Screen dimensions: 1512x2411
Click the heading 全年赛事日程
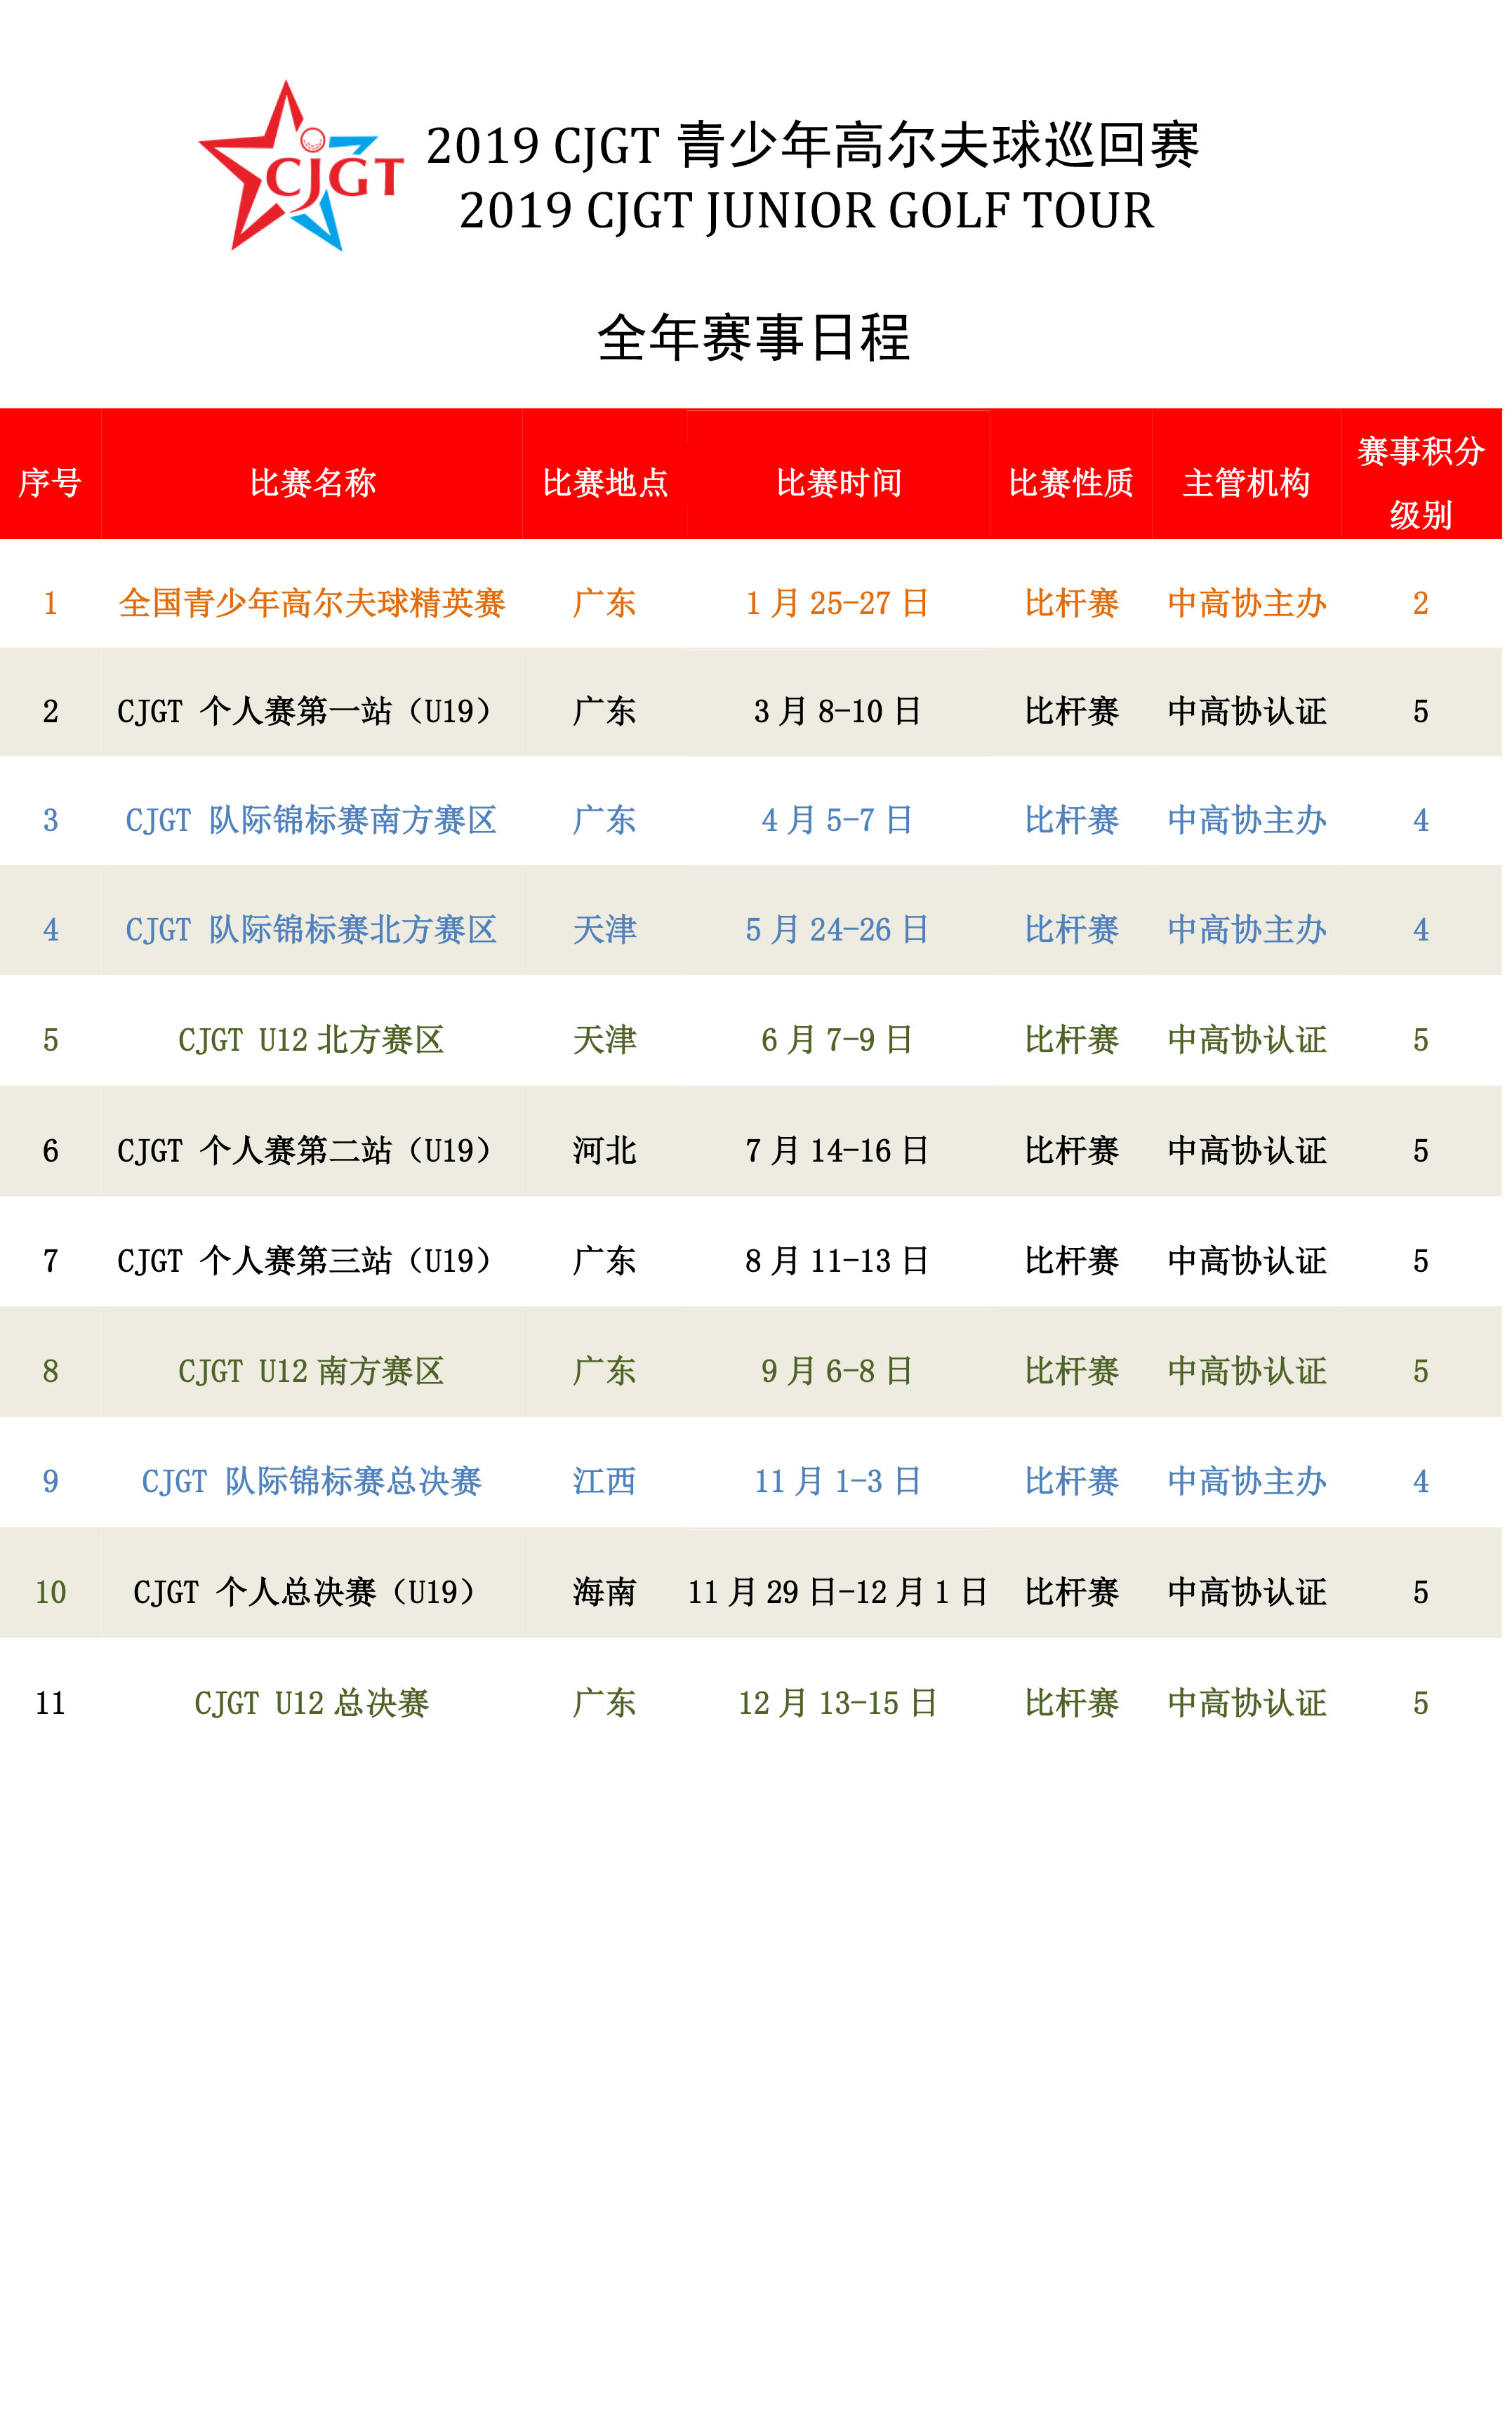[754, 338]
